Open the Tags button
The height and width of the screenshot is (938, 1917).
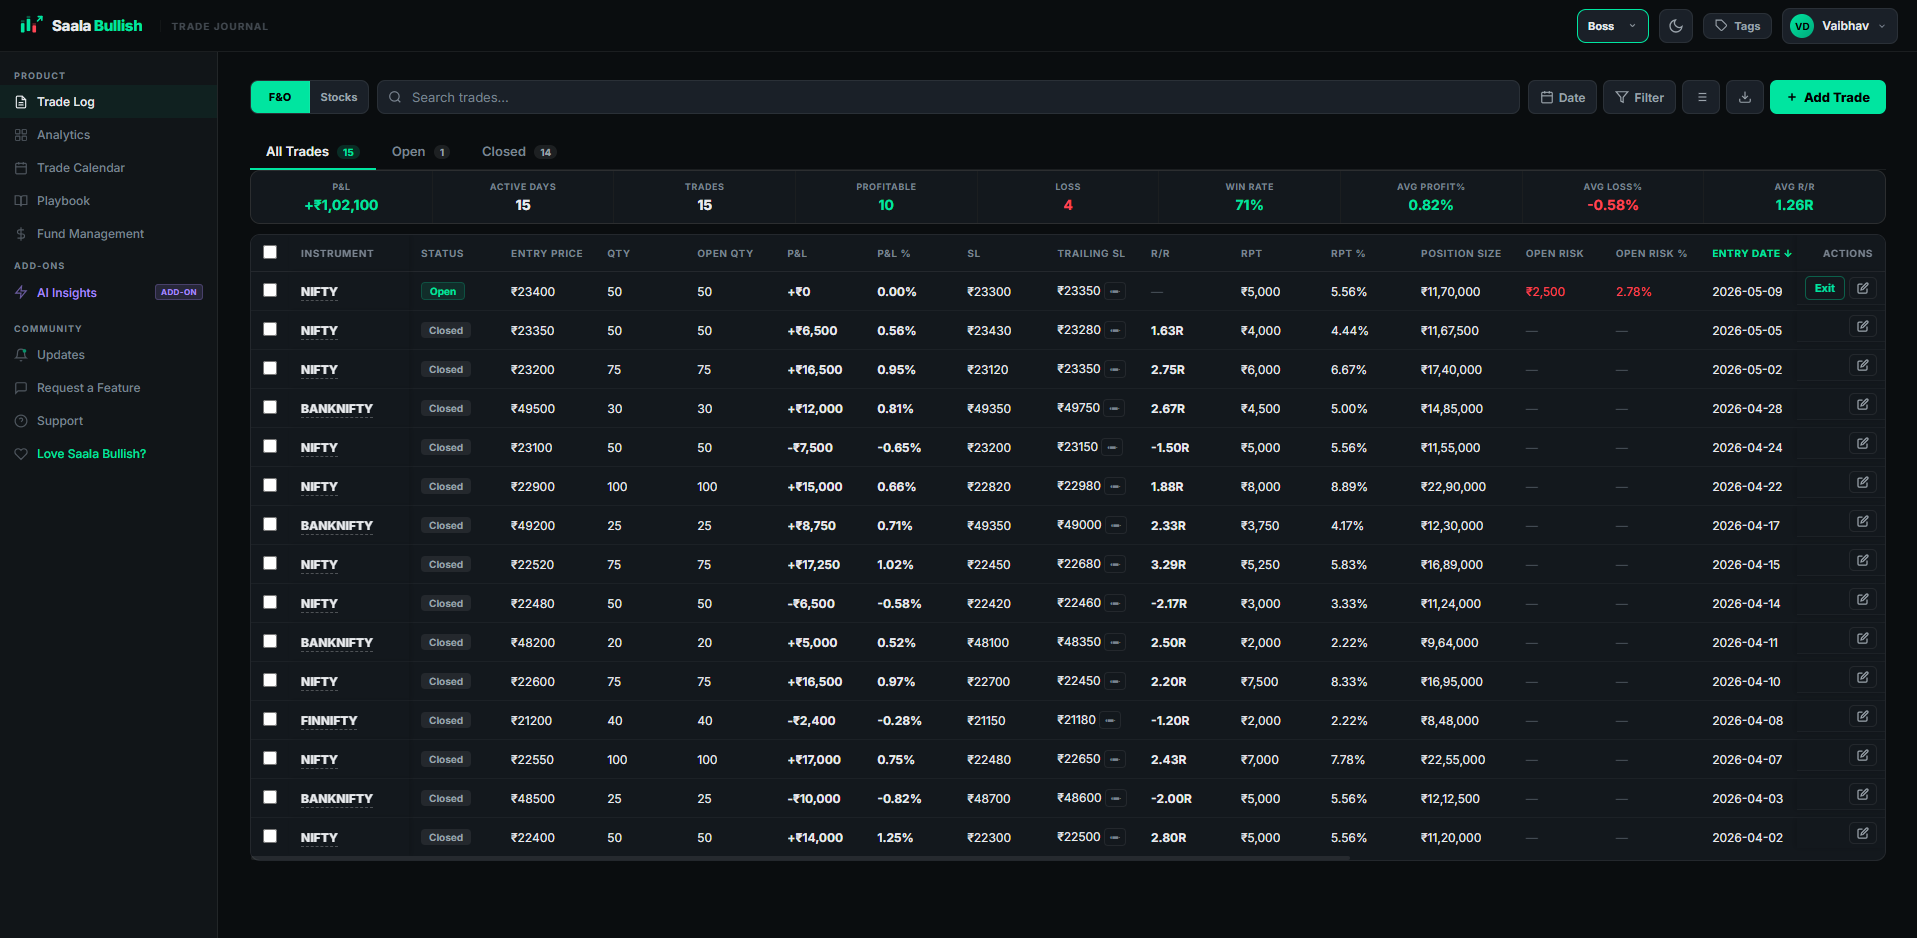1737,26
